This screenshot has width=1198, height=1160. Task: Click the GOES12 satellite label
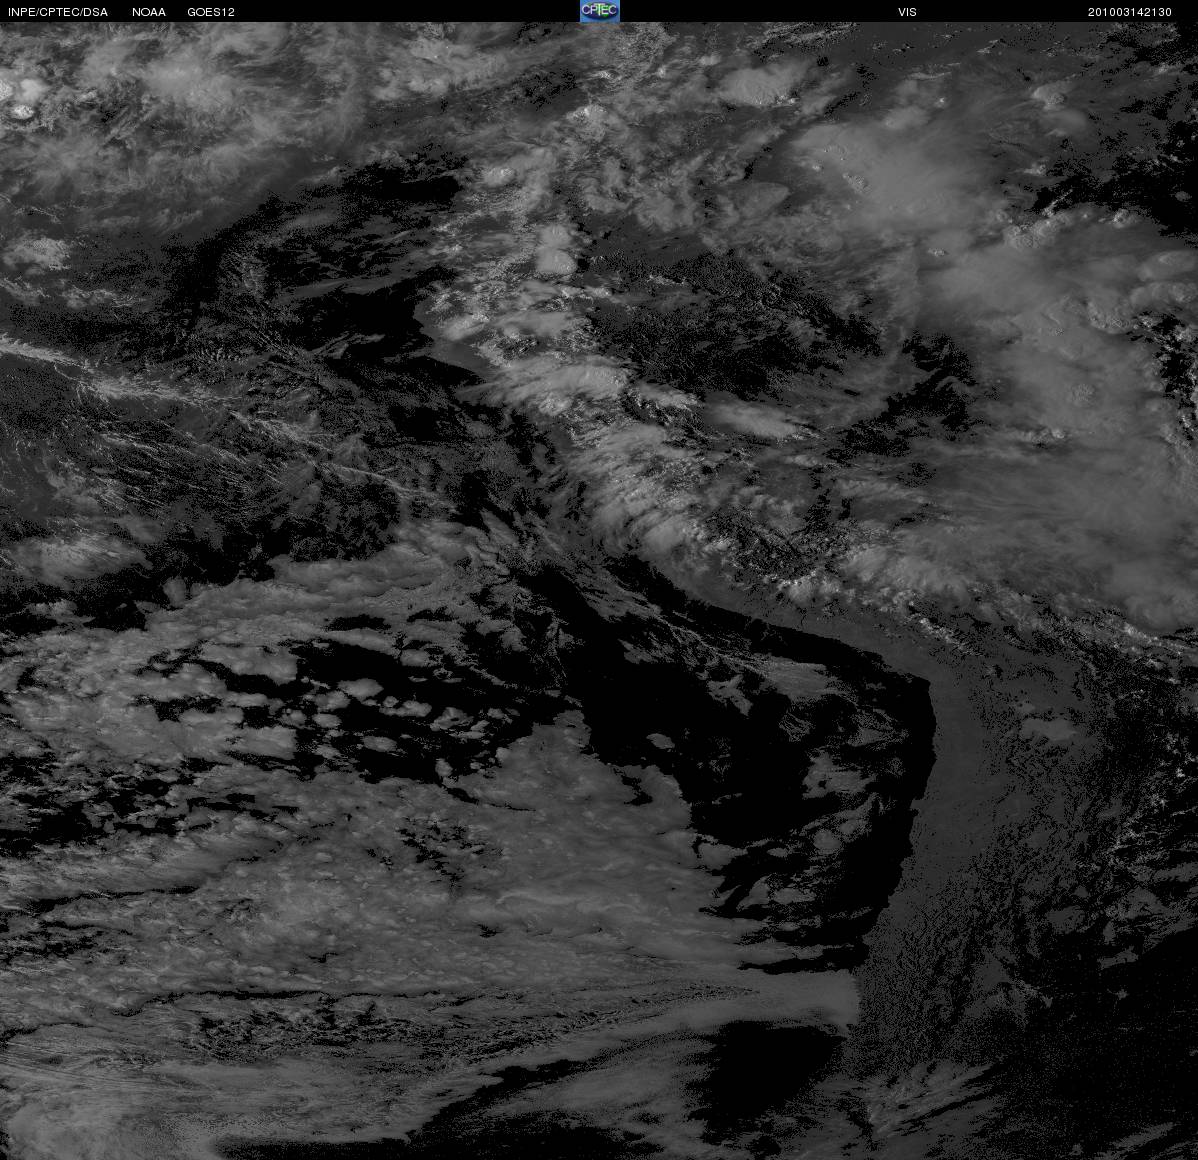(x=211, y=12)
